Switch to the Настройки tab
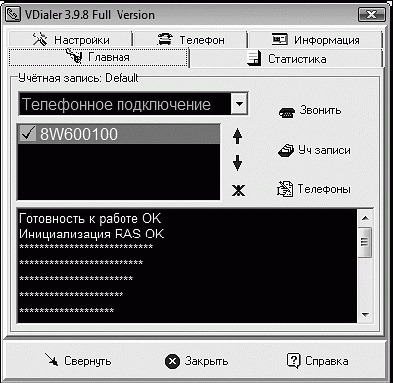393x383 pixels. coord(71,40)
